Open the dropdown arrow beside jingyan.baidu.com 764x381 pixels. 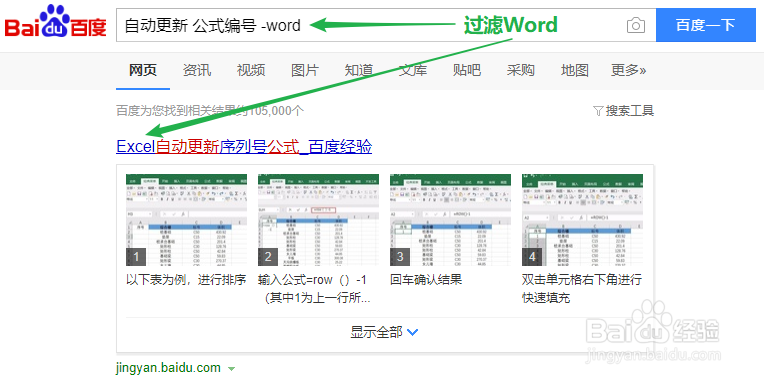tap(231, 369)
